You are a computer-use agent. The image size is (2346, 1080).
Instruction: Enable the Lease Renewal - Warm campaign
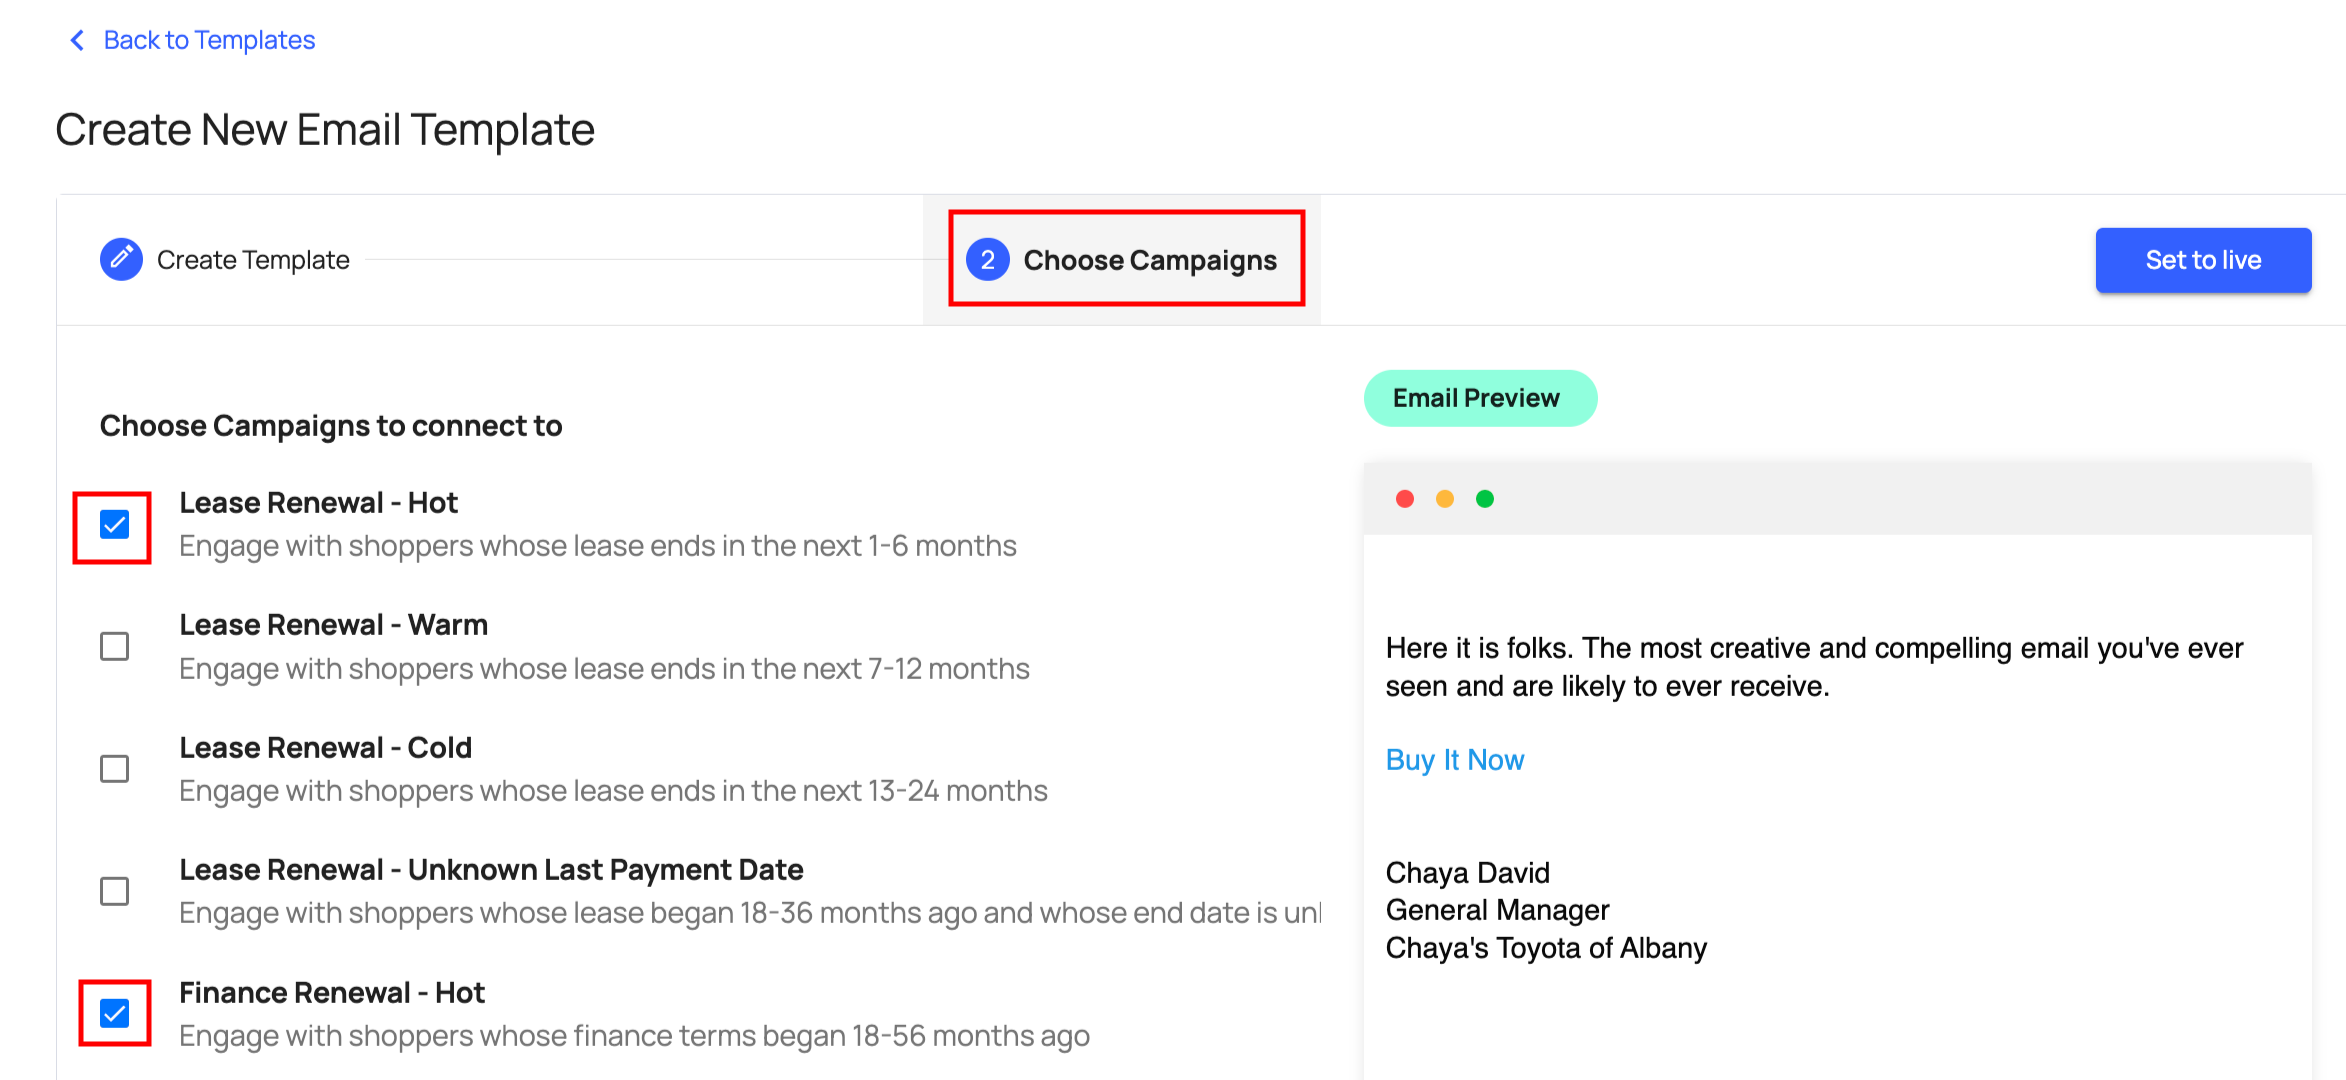[113, 646]
